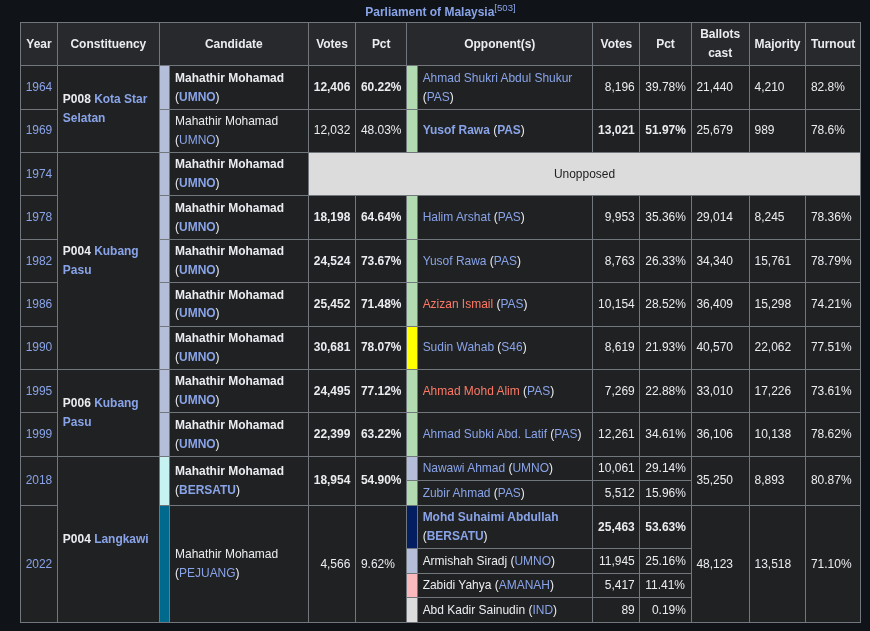The height and width of the screenshot is (631, 870).
Task: Select the Candidate column header
Action: (234, 44)
